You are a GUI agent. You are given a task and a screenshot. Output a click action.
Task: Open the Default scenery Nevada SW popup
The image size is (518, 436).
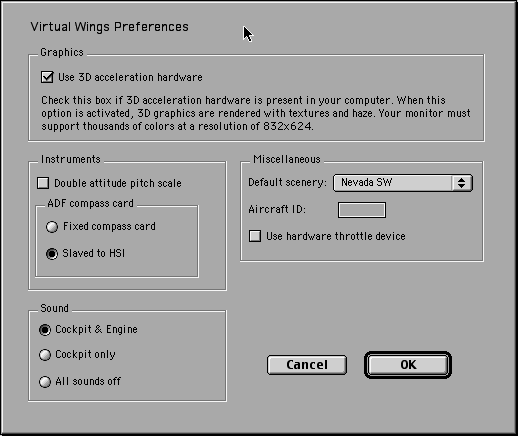click(403, 183)
